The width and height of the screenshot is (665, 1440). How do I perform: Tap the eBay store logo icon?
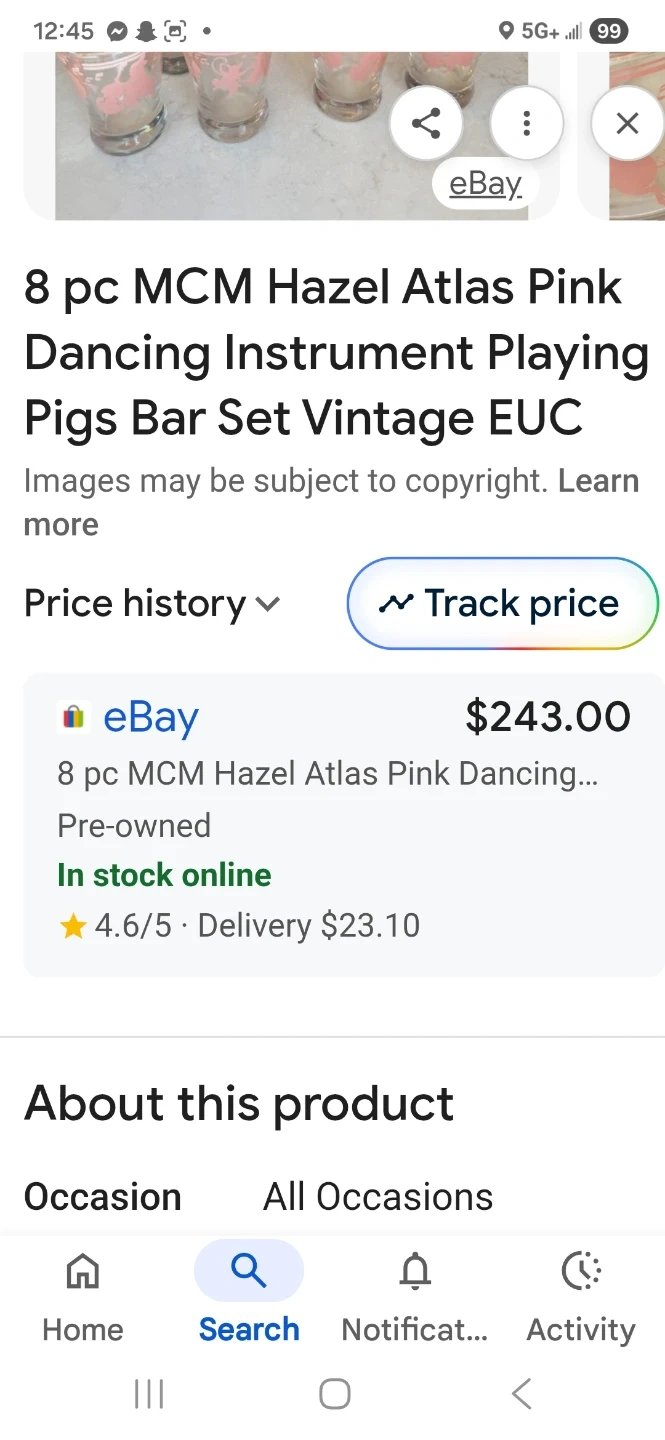74,717
